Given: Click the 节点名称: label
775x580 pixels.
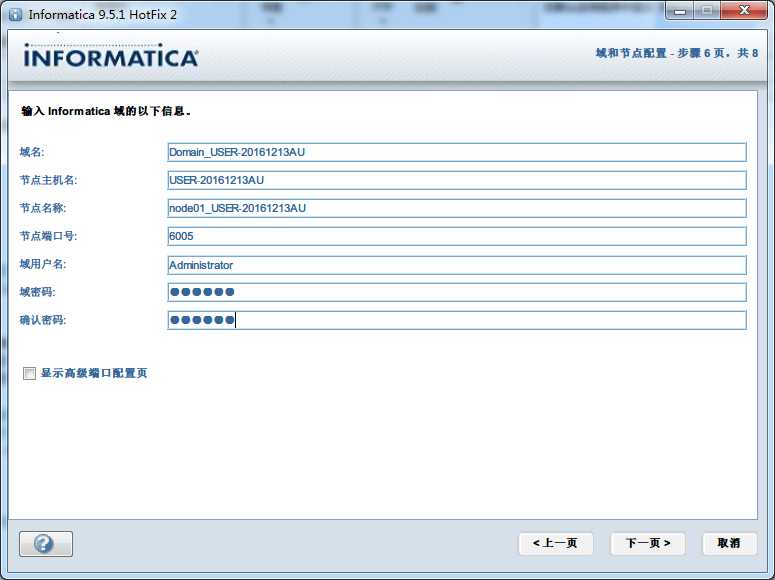Looking at the screenshot, I should click(x=43, y=208).
